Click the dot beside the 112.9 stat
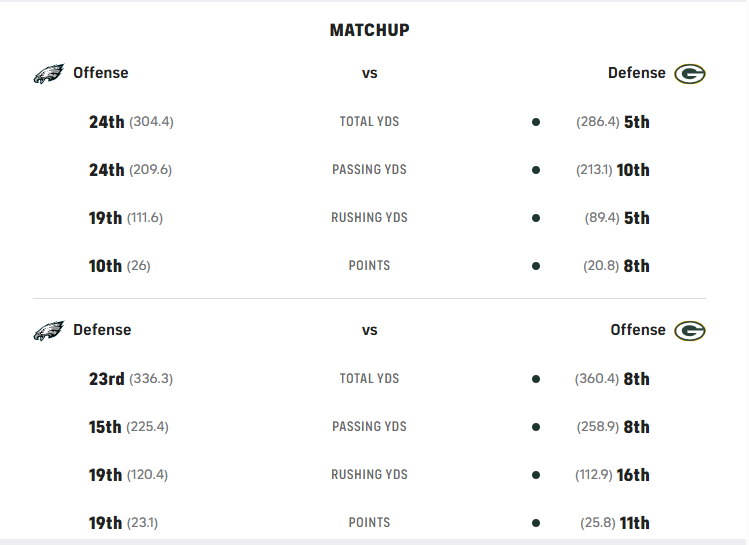 point(536,475)
